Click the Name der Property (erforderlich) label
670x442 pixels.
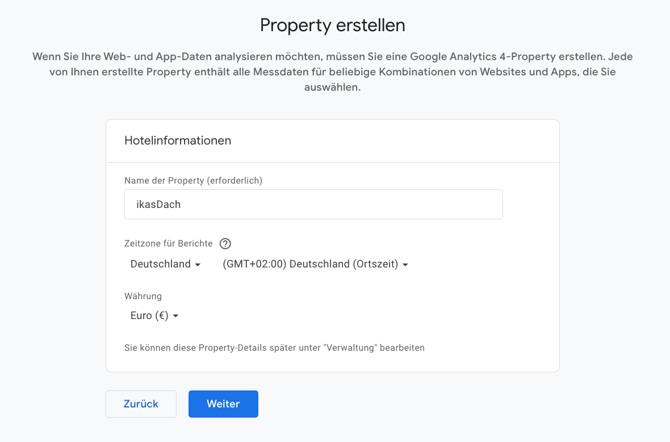pyautogui.click(x=193, y=180)
